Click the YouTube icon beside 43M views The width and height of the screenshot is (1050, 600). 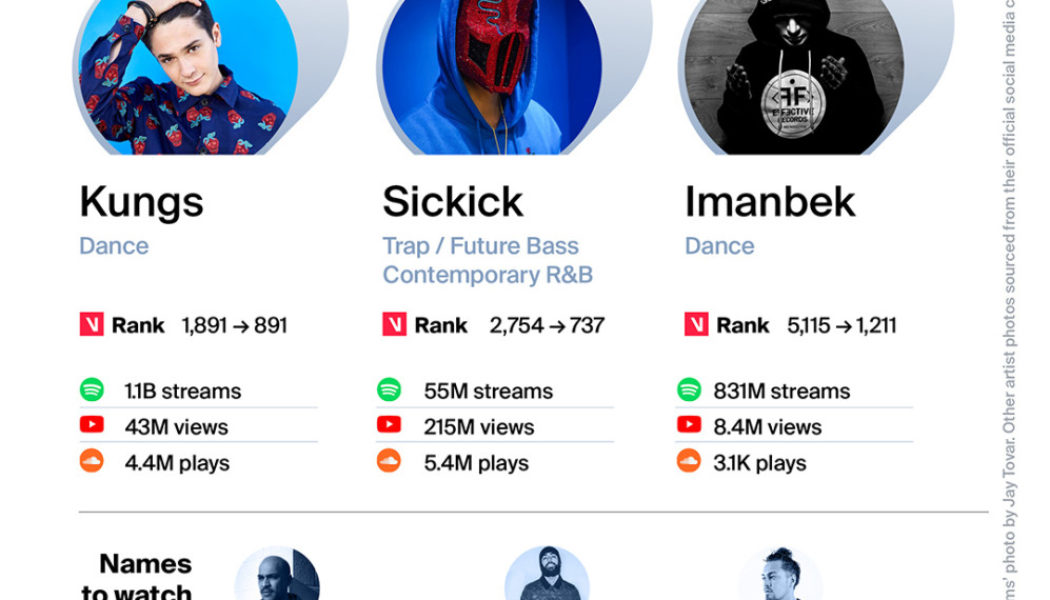click(92, 425)
